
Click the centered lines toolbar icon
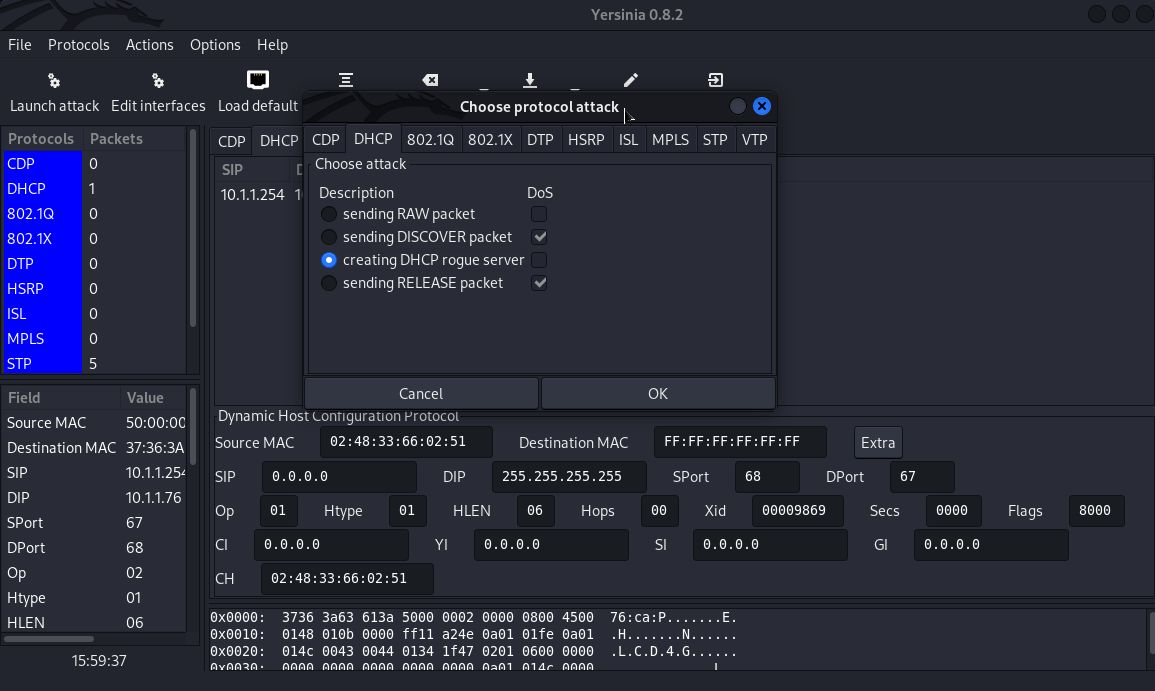345,80
